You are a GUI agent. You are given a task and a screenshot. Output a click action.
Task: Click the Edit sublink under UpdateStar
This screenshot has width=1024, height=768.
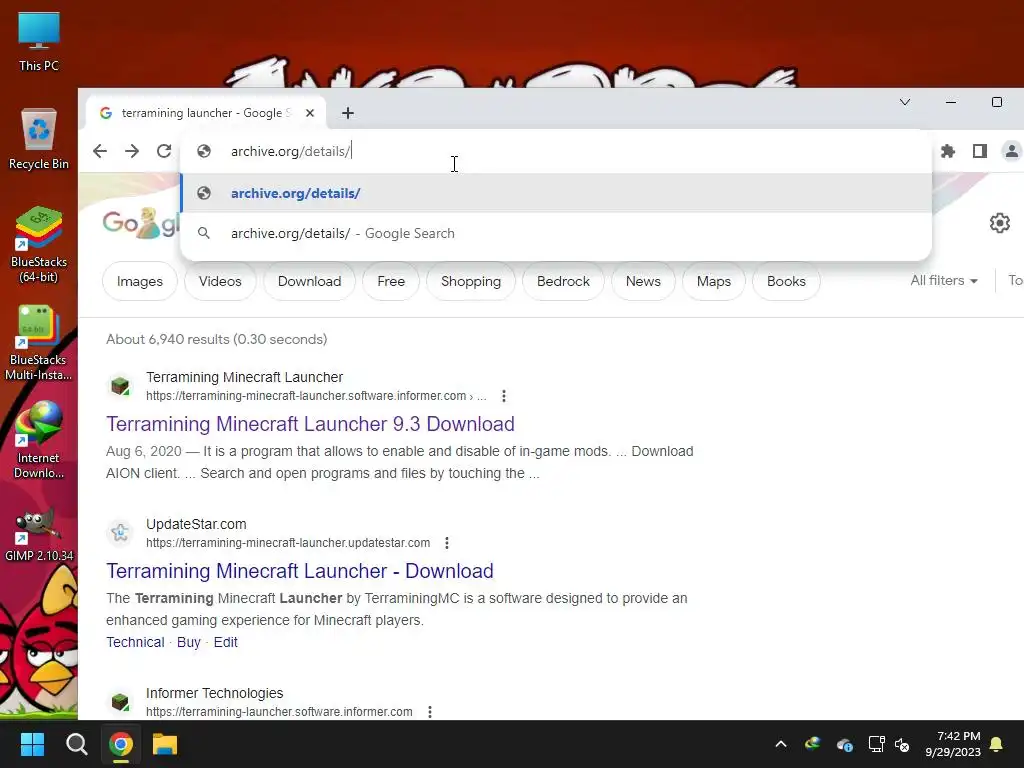coord(225,642)
